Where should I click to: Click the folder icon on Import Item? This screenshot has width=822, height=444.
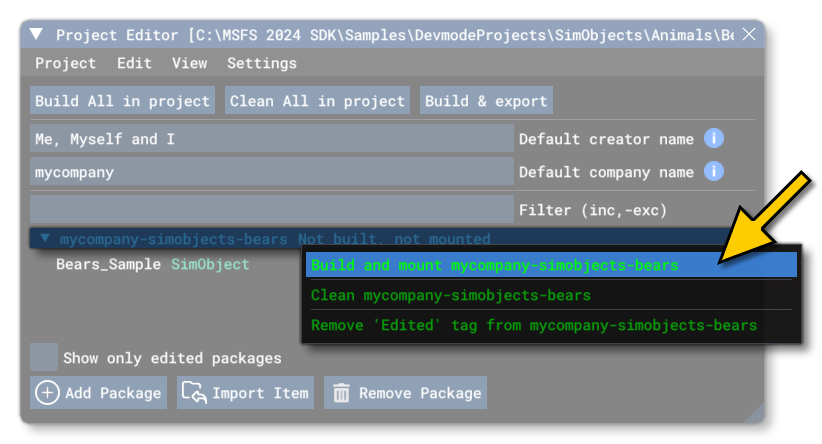(194, 393)
